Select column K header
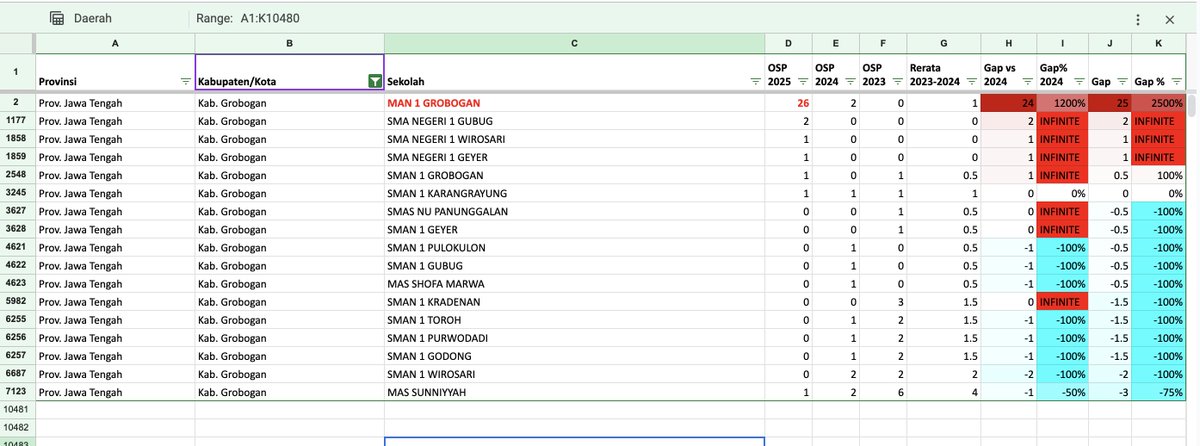Screen dimensions: 1200x446 point(1159,43)
